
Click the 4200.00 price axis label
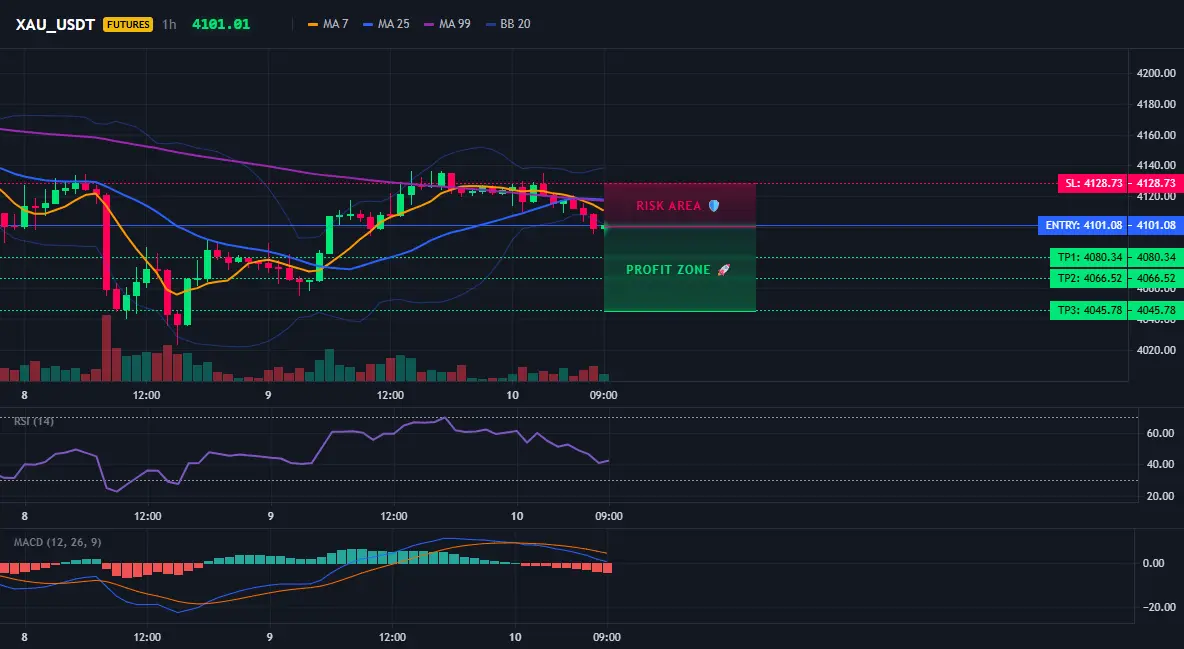click(x=1156, y=73)
